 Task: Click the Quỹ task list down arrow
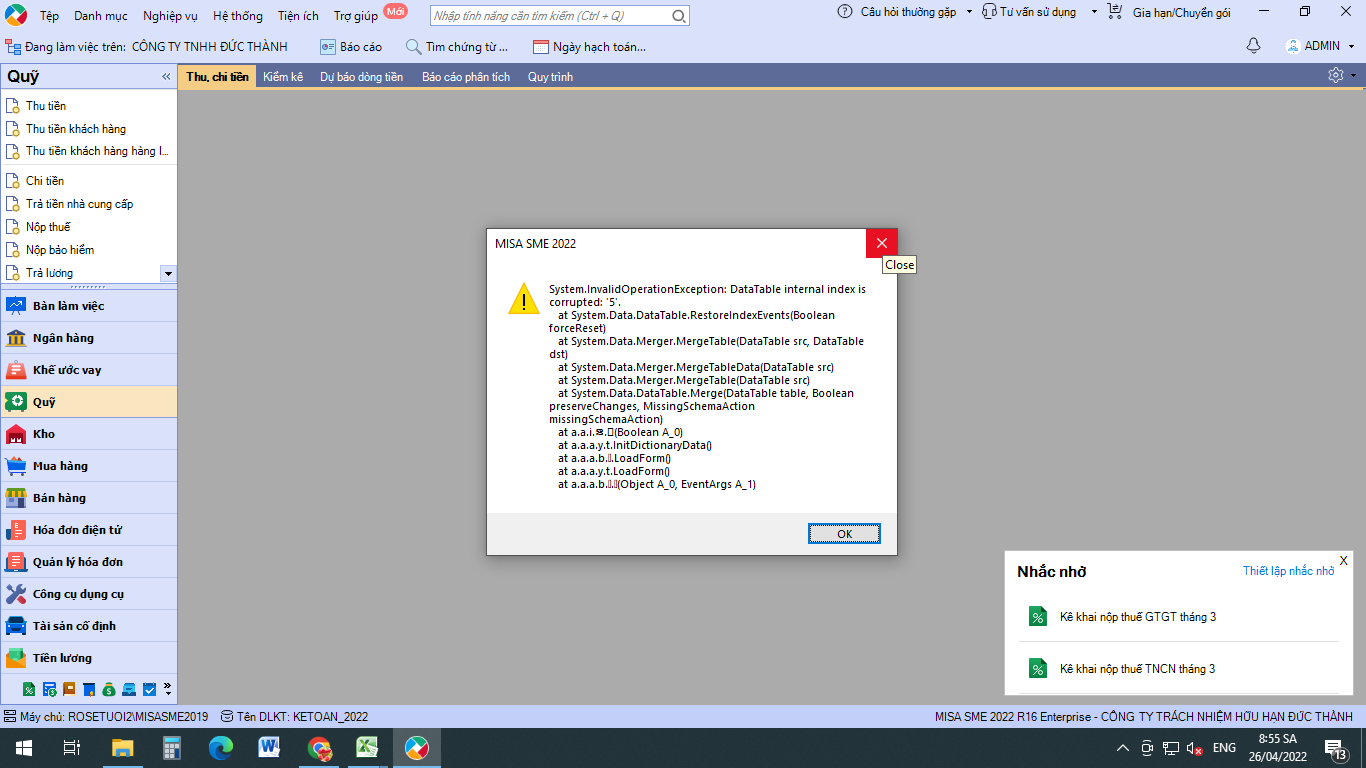[168, 273]
